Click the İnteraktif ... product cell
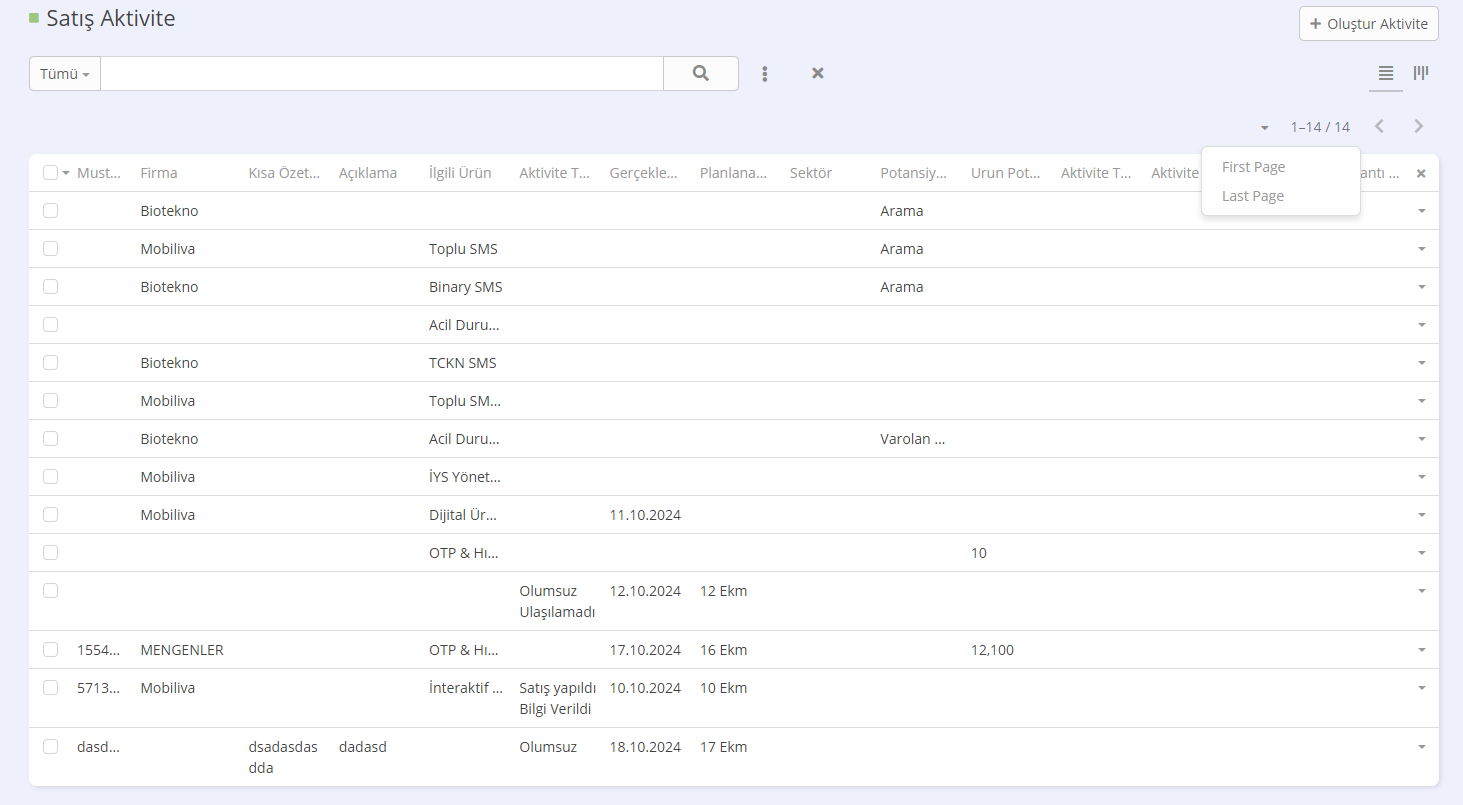 466,688
